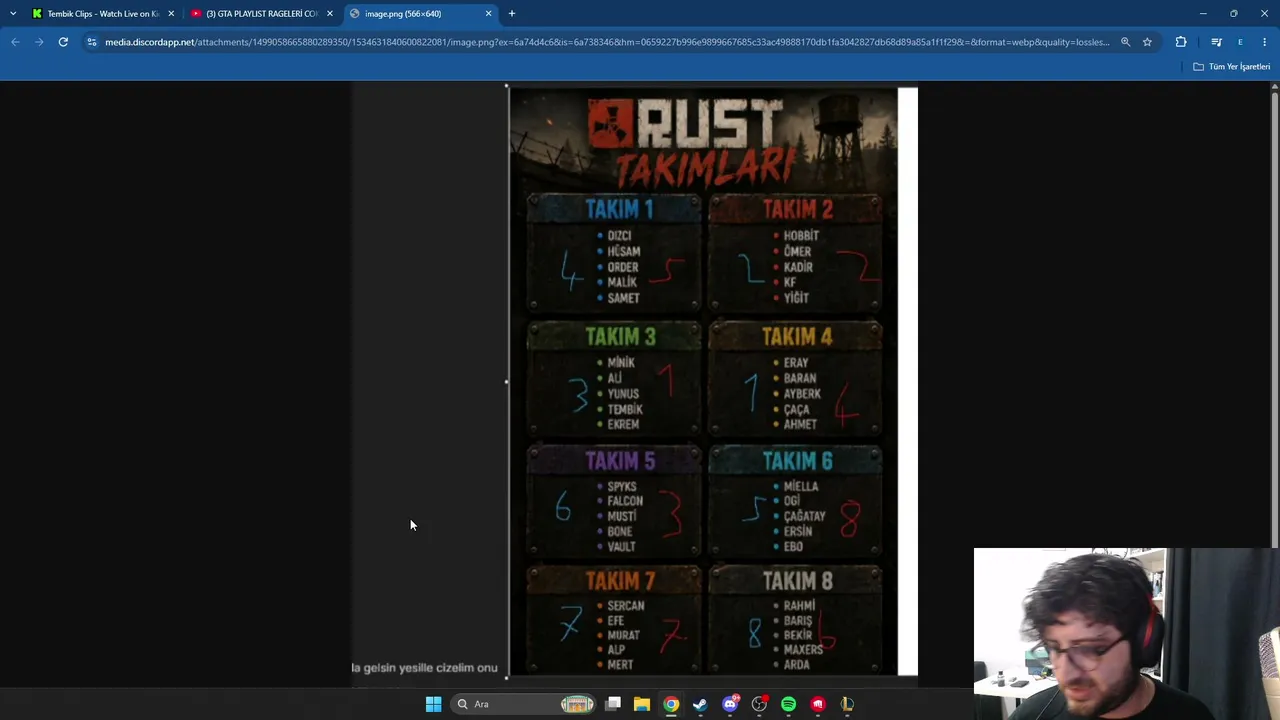1280x720 pixels.
Task: Open a new browser tab
Action: coord(511,13)
